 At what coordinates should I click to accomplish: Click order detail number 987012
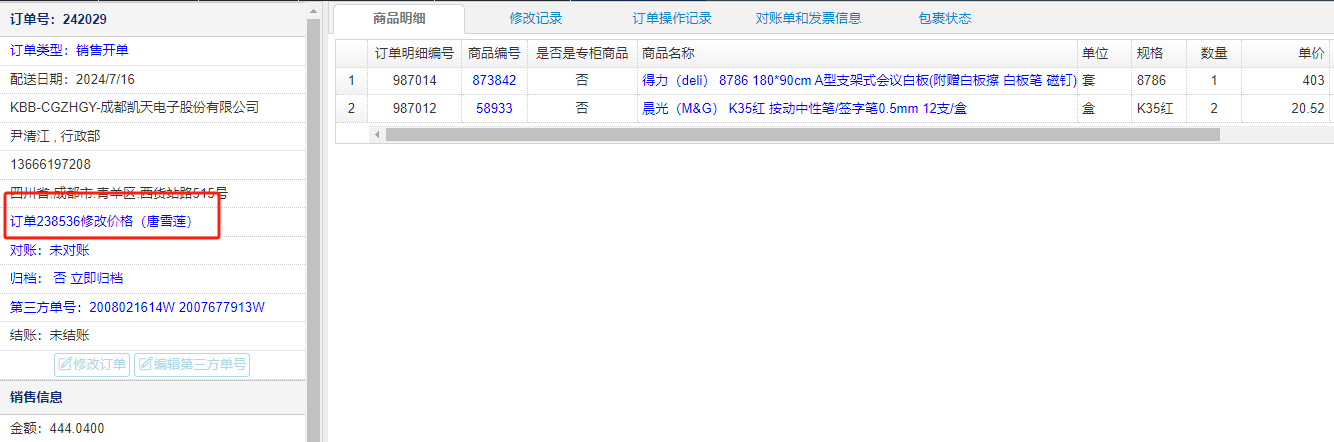(x=414, y=108)
